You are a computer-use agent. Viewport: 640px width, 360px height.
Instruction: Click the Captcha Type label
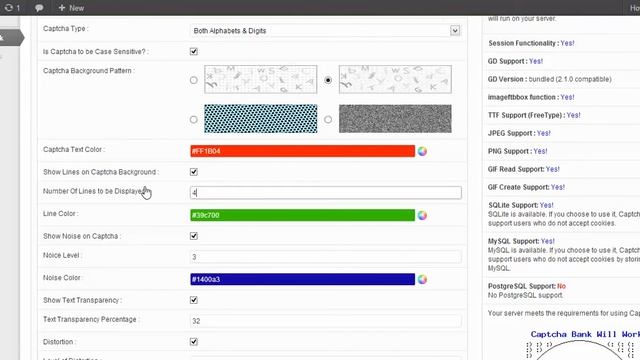point(65,29)
